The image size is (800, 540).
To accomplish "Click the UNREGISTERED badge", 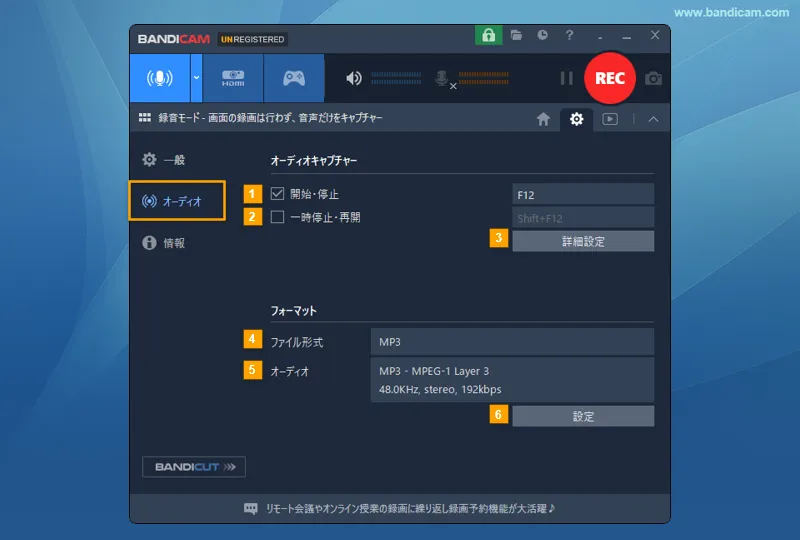I will click(253, 39).
